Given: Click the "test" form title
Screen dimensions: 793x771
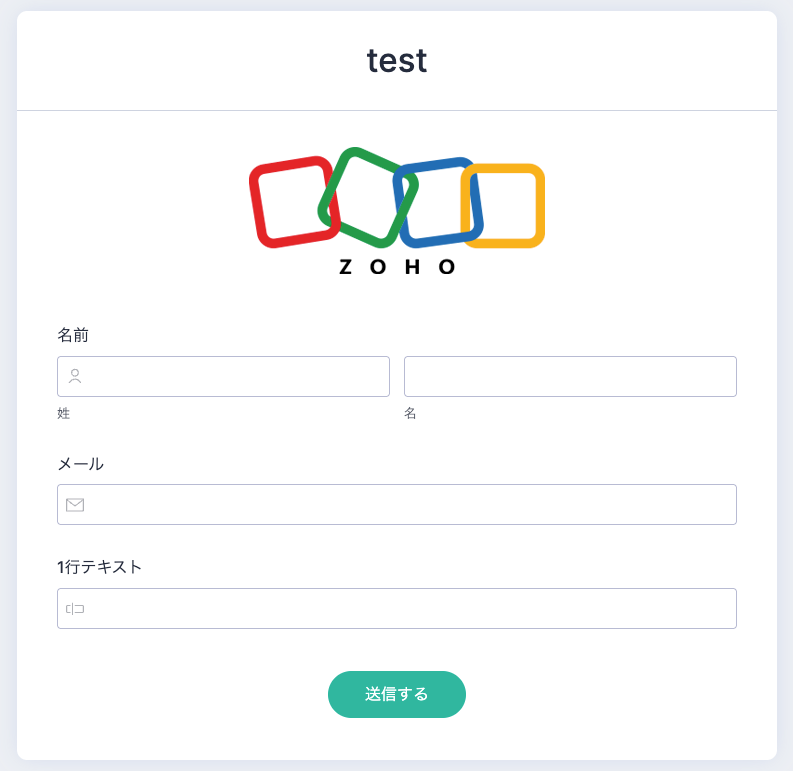Looking at the screenshot, I should (397, 61).
